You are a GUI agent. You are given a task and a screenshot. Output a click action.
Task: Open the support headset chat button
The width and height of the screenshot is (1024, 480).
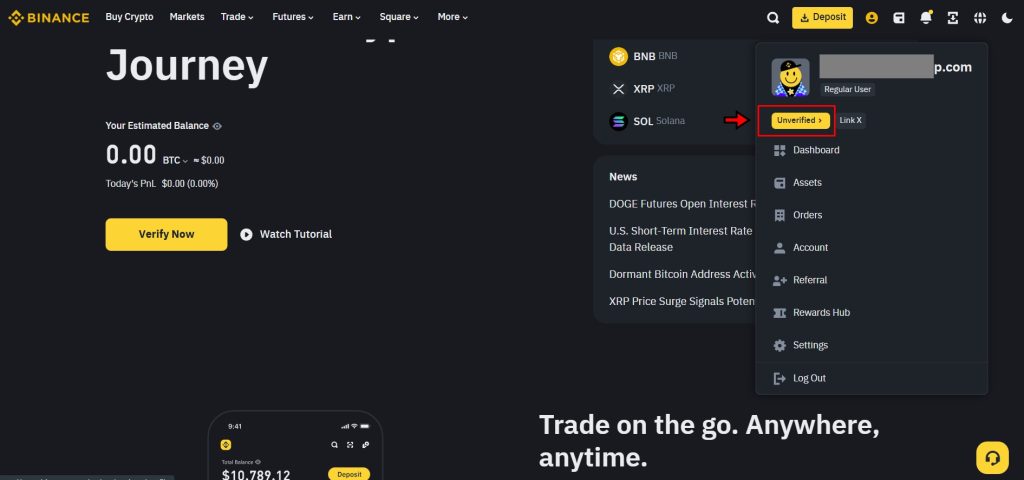[992, 458]
